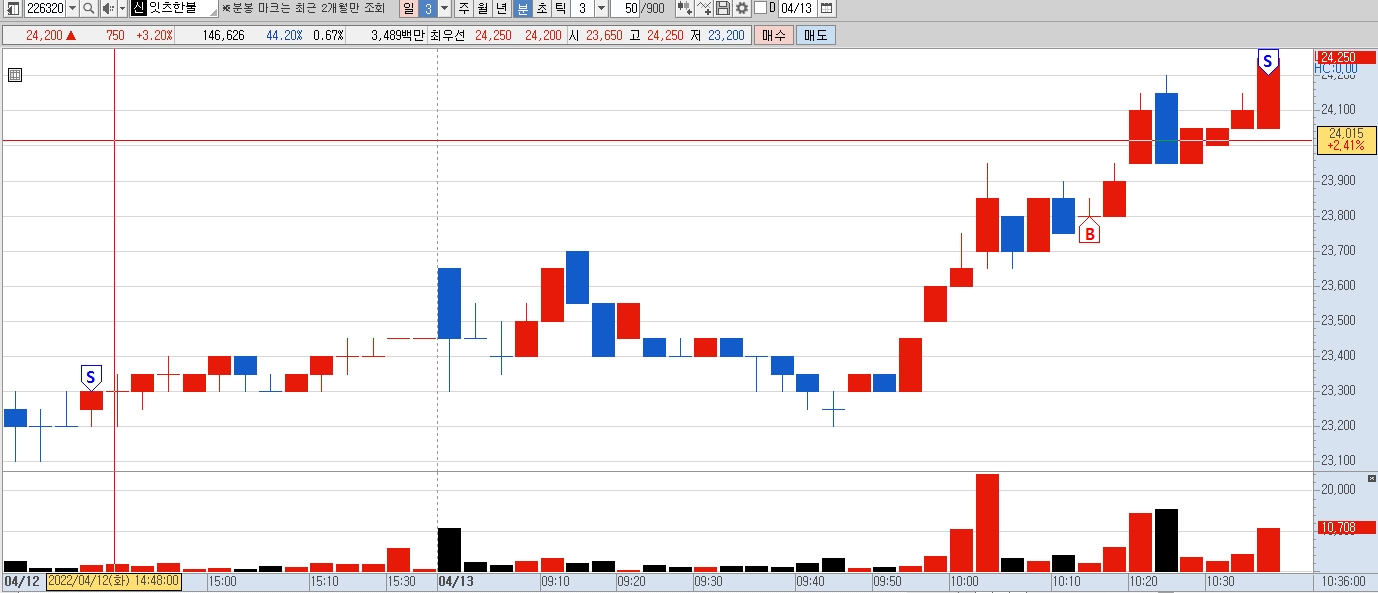
Task: Toggle the speaker sound icon
Action: [x=108, y=8]
